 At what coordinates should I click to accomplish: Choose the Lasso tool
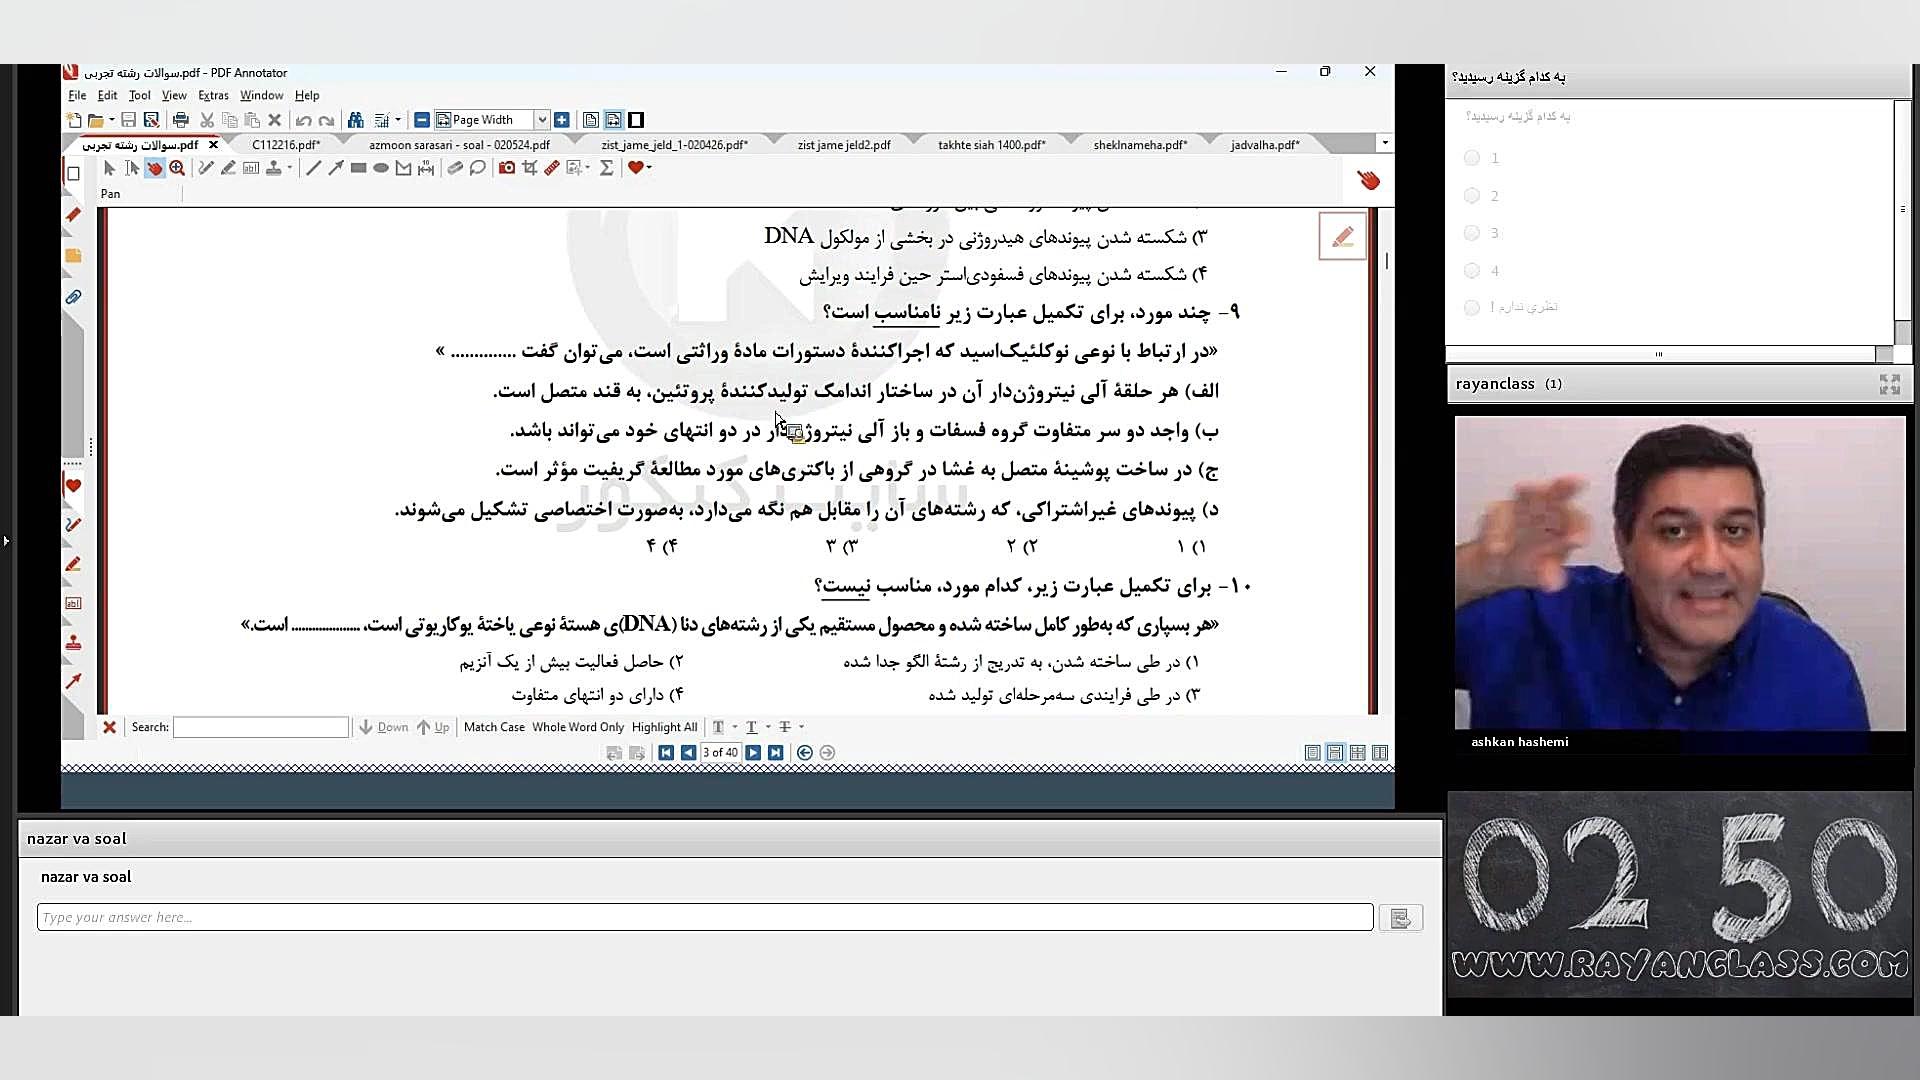(x=478, y=168)
